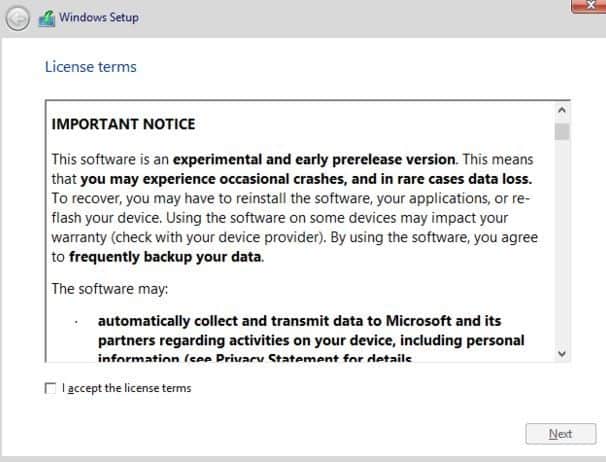
Task: Click 'The software may:' line
Action: point(110,289)
